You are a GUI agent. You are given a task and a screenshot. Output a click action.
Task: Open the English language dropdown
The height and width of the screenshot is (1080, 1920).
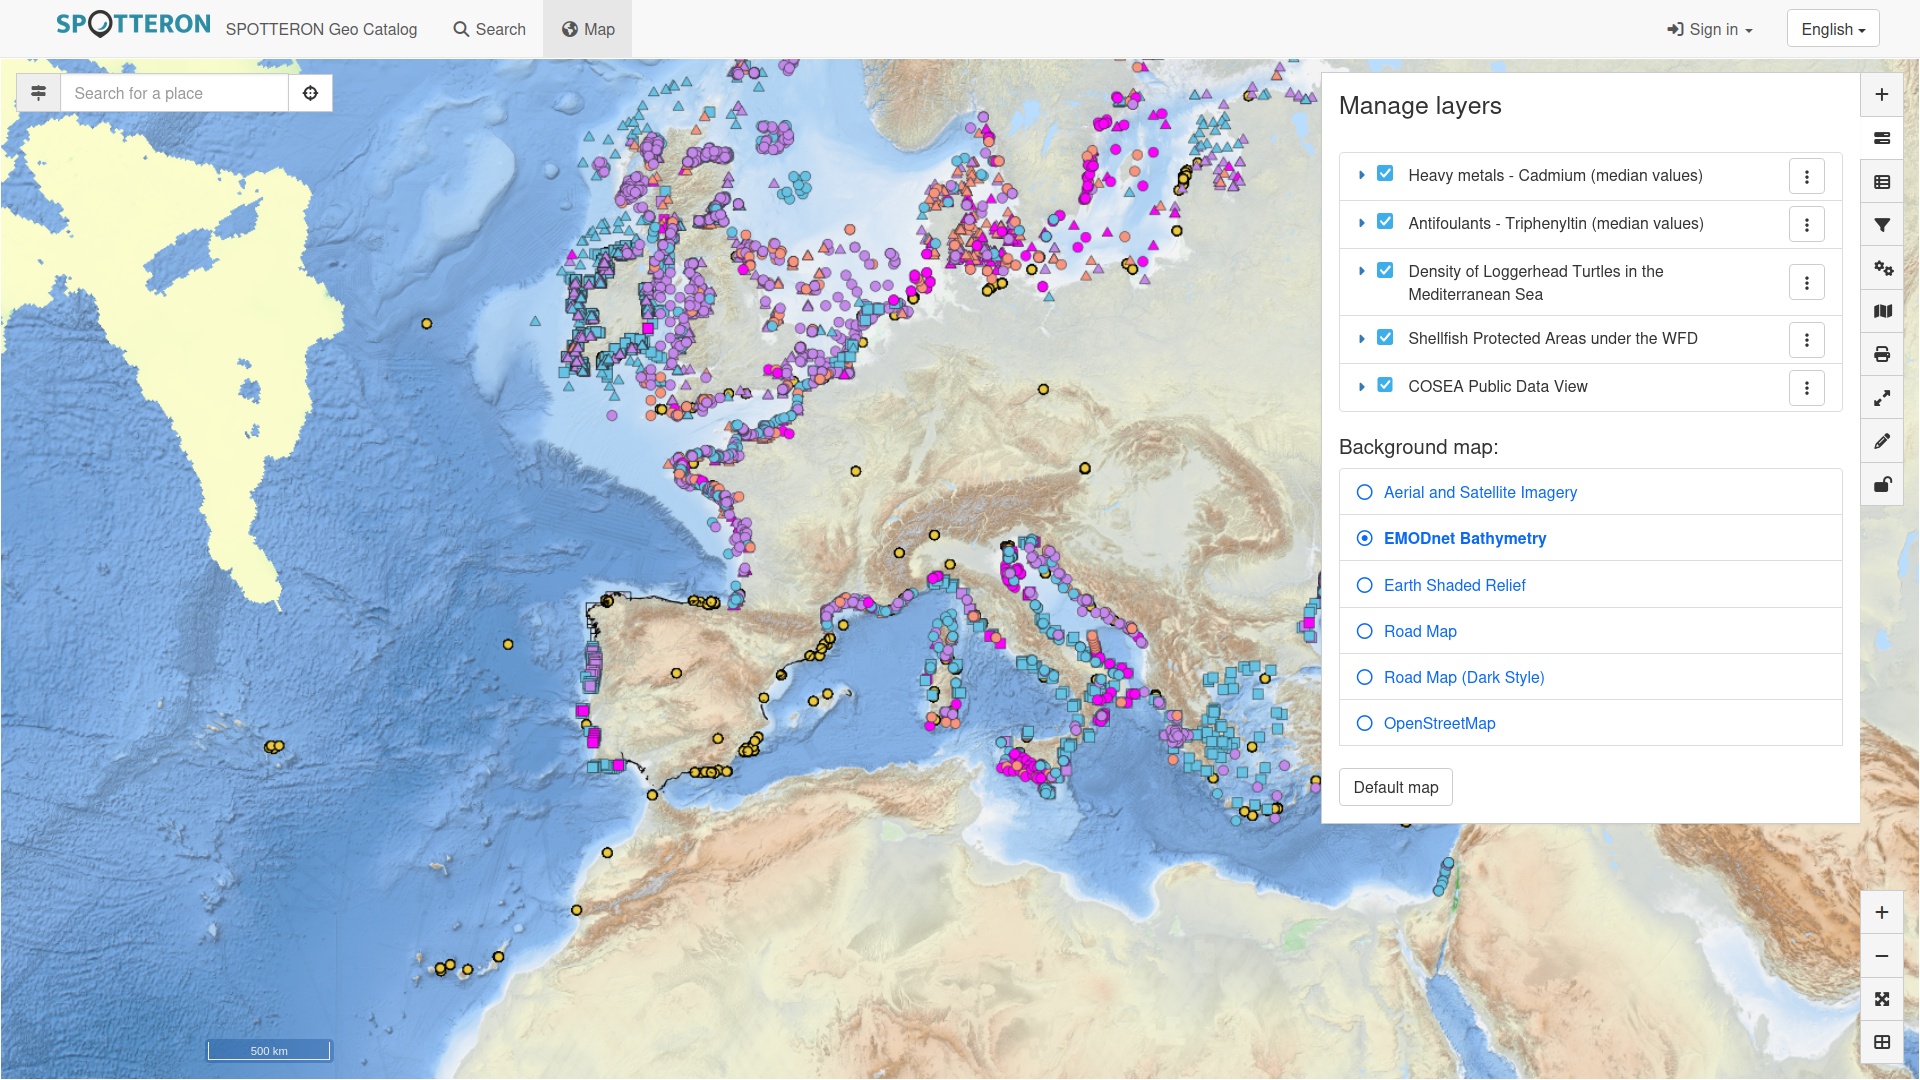pos(1833,28)
